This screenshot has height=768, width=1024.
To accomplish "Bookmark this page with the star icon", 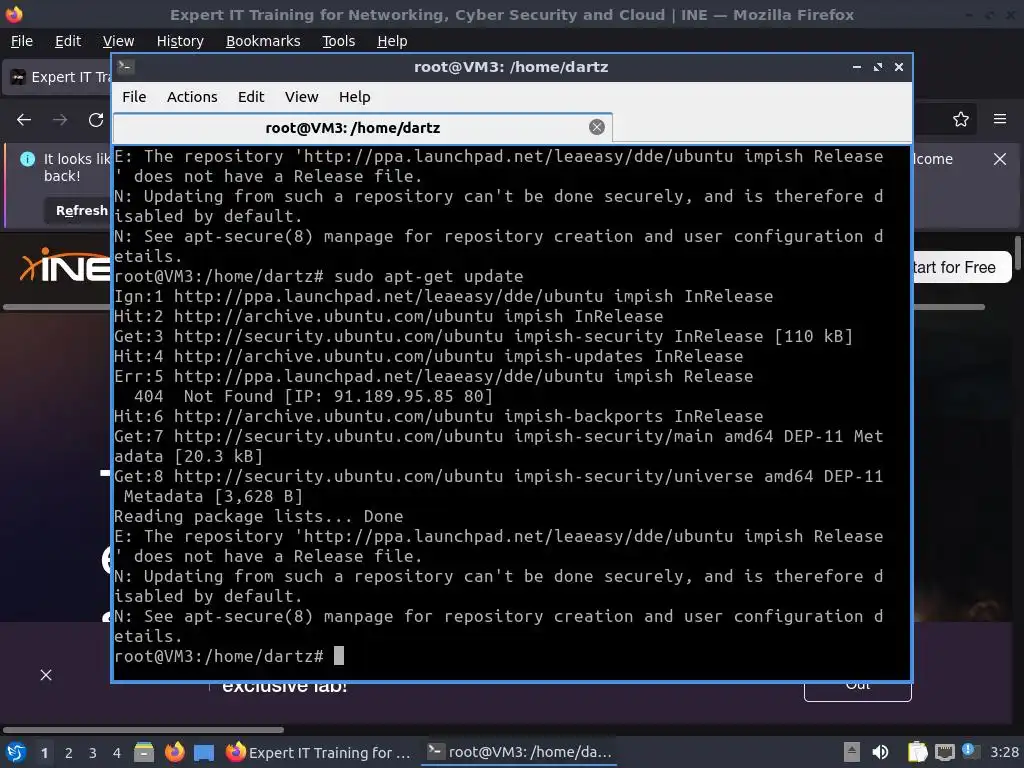I will [x=961, y=120].
